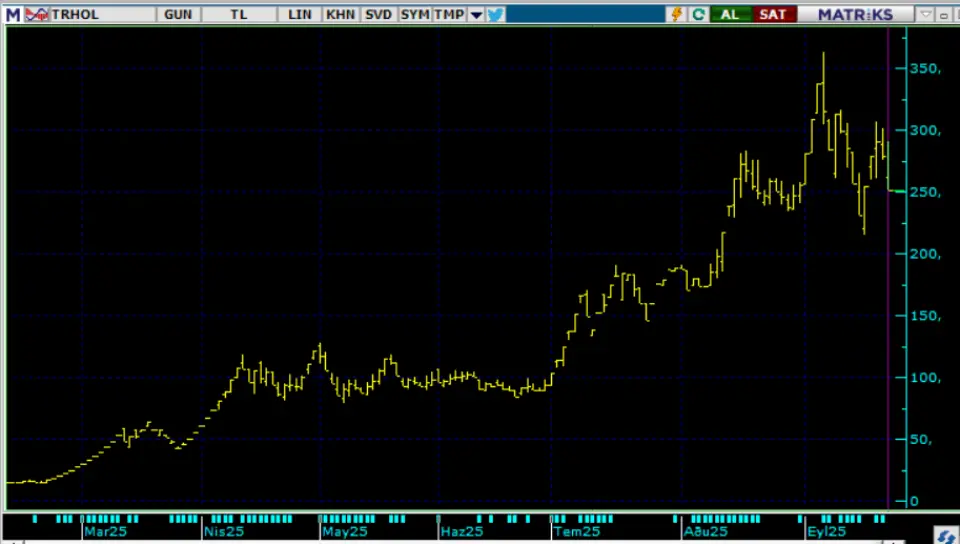Toggle the SVD button
The image size is (960, 544).
[x=378, y=14]
